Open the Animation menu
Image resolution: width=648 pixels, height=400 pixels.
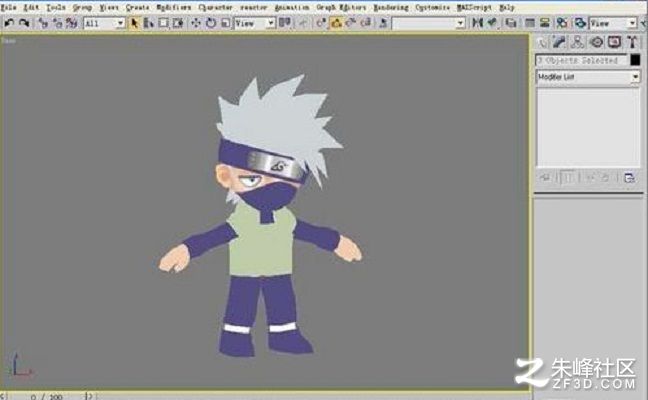(292, 7)
